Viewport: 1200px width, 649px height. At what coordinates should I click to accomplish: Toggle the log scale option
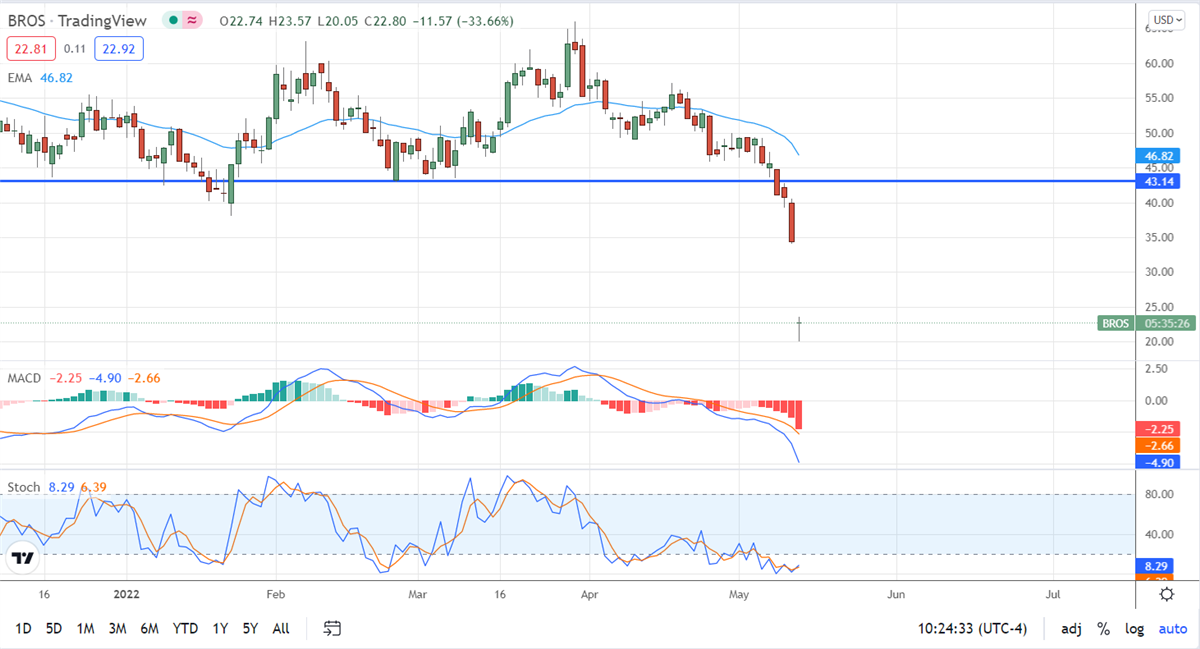1134,629
